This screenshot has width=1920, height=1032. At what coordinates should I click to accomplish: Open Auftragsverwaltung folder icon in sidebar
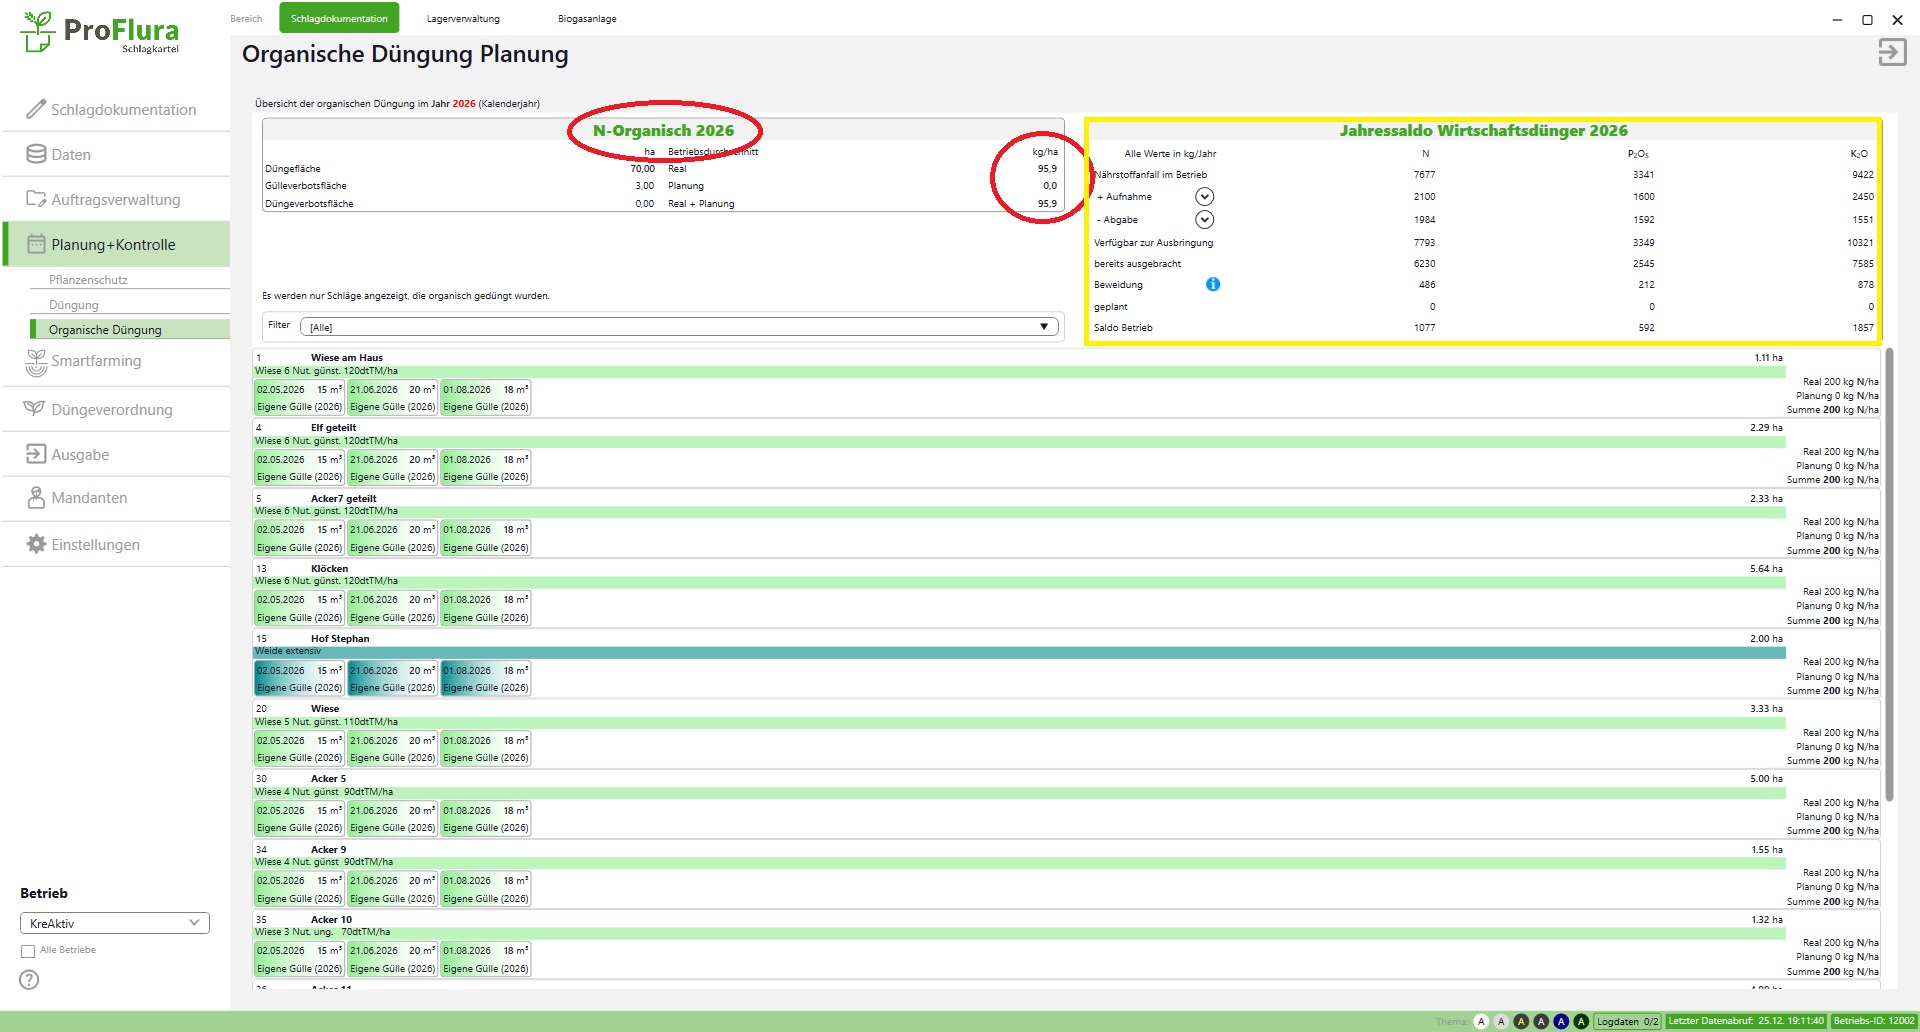click(x=36, y=199)
